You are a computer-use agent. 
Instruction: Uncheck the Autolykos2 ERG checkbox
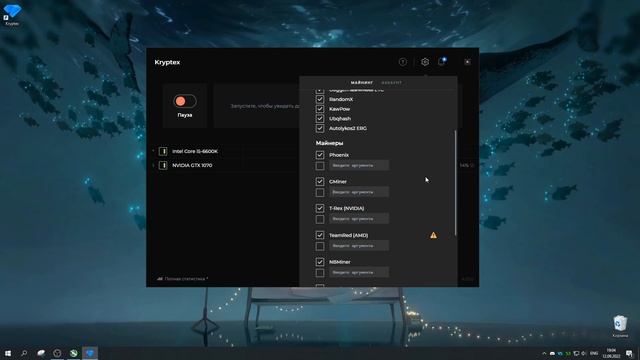click(320, 128)
